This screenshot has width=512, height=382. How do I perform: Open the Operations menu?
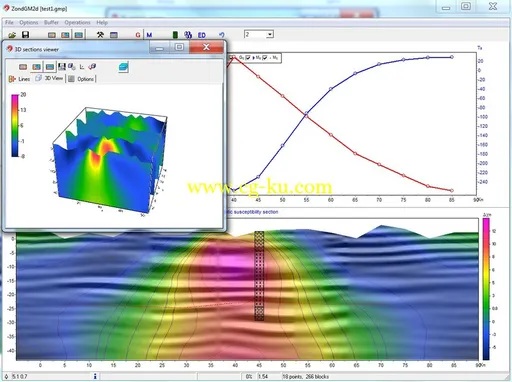pyautogui.click(x=77, y=22)
